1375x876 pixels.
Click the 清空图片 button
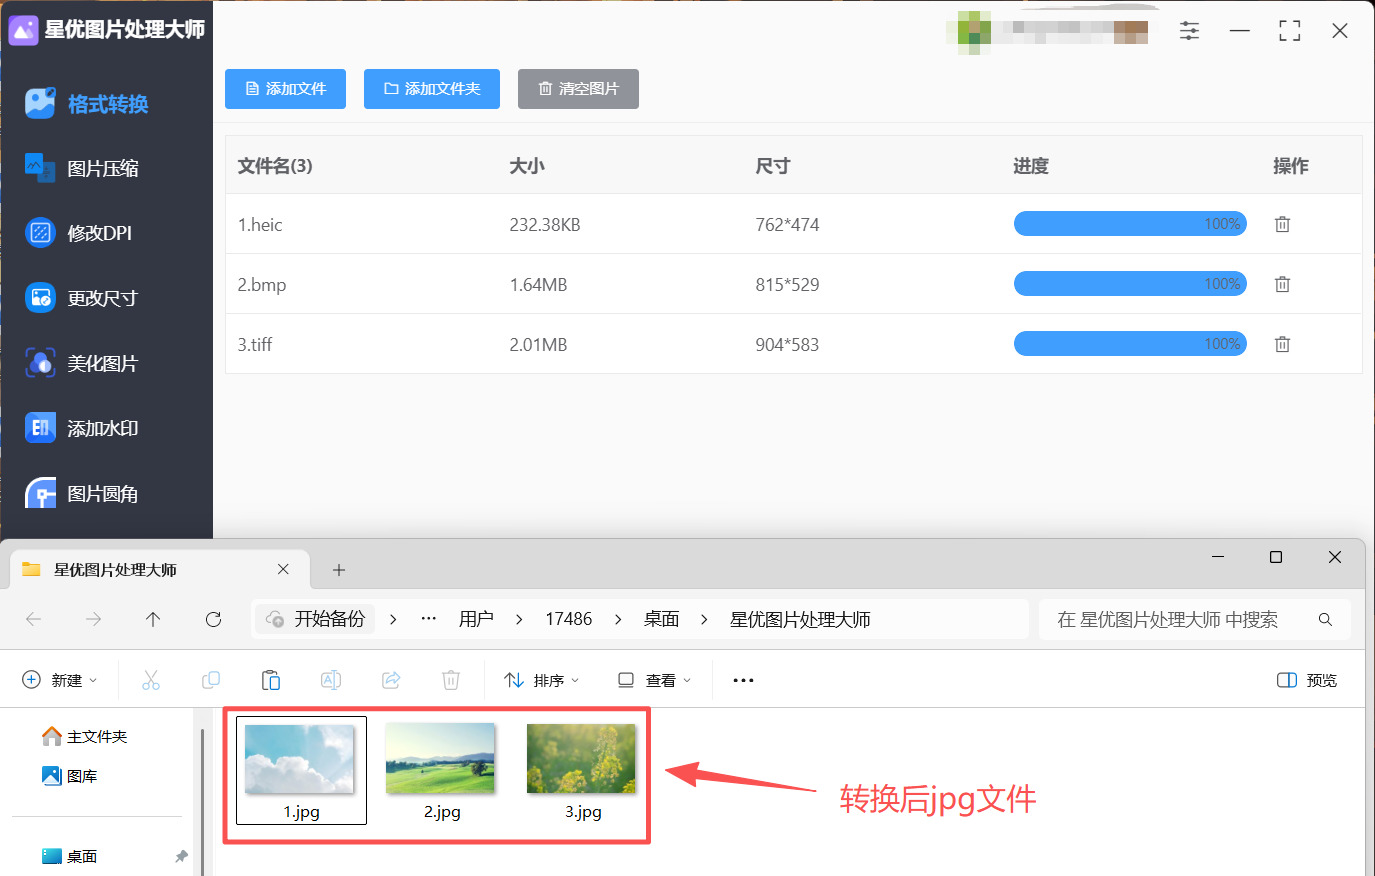(578, 89)
